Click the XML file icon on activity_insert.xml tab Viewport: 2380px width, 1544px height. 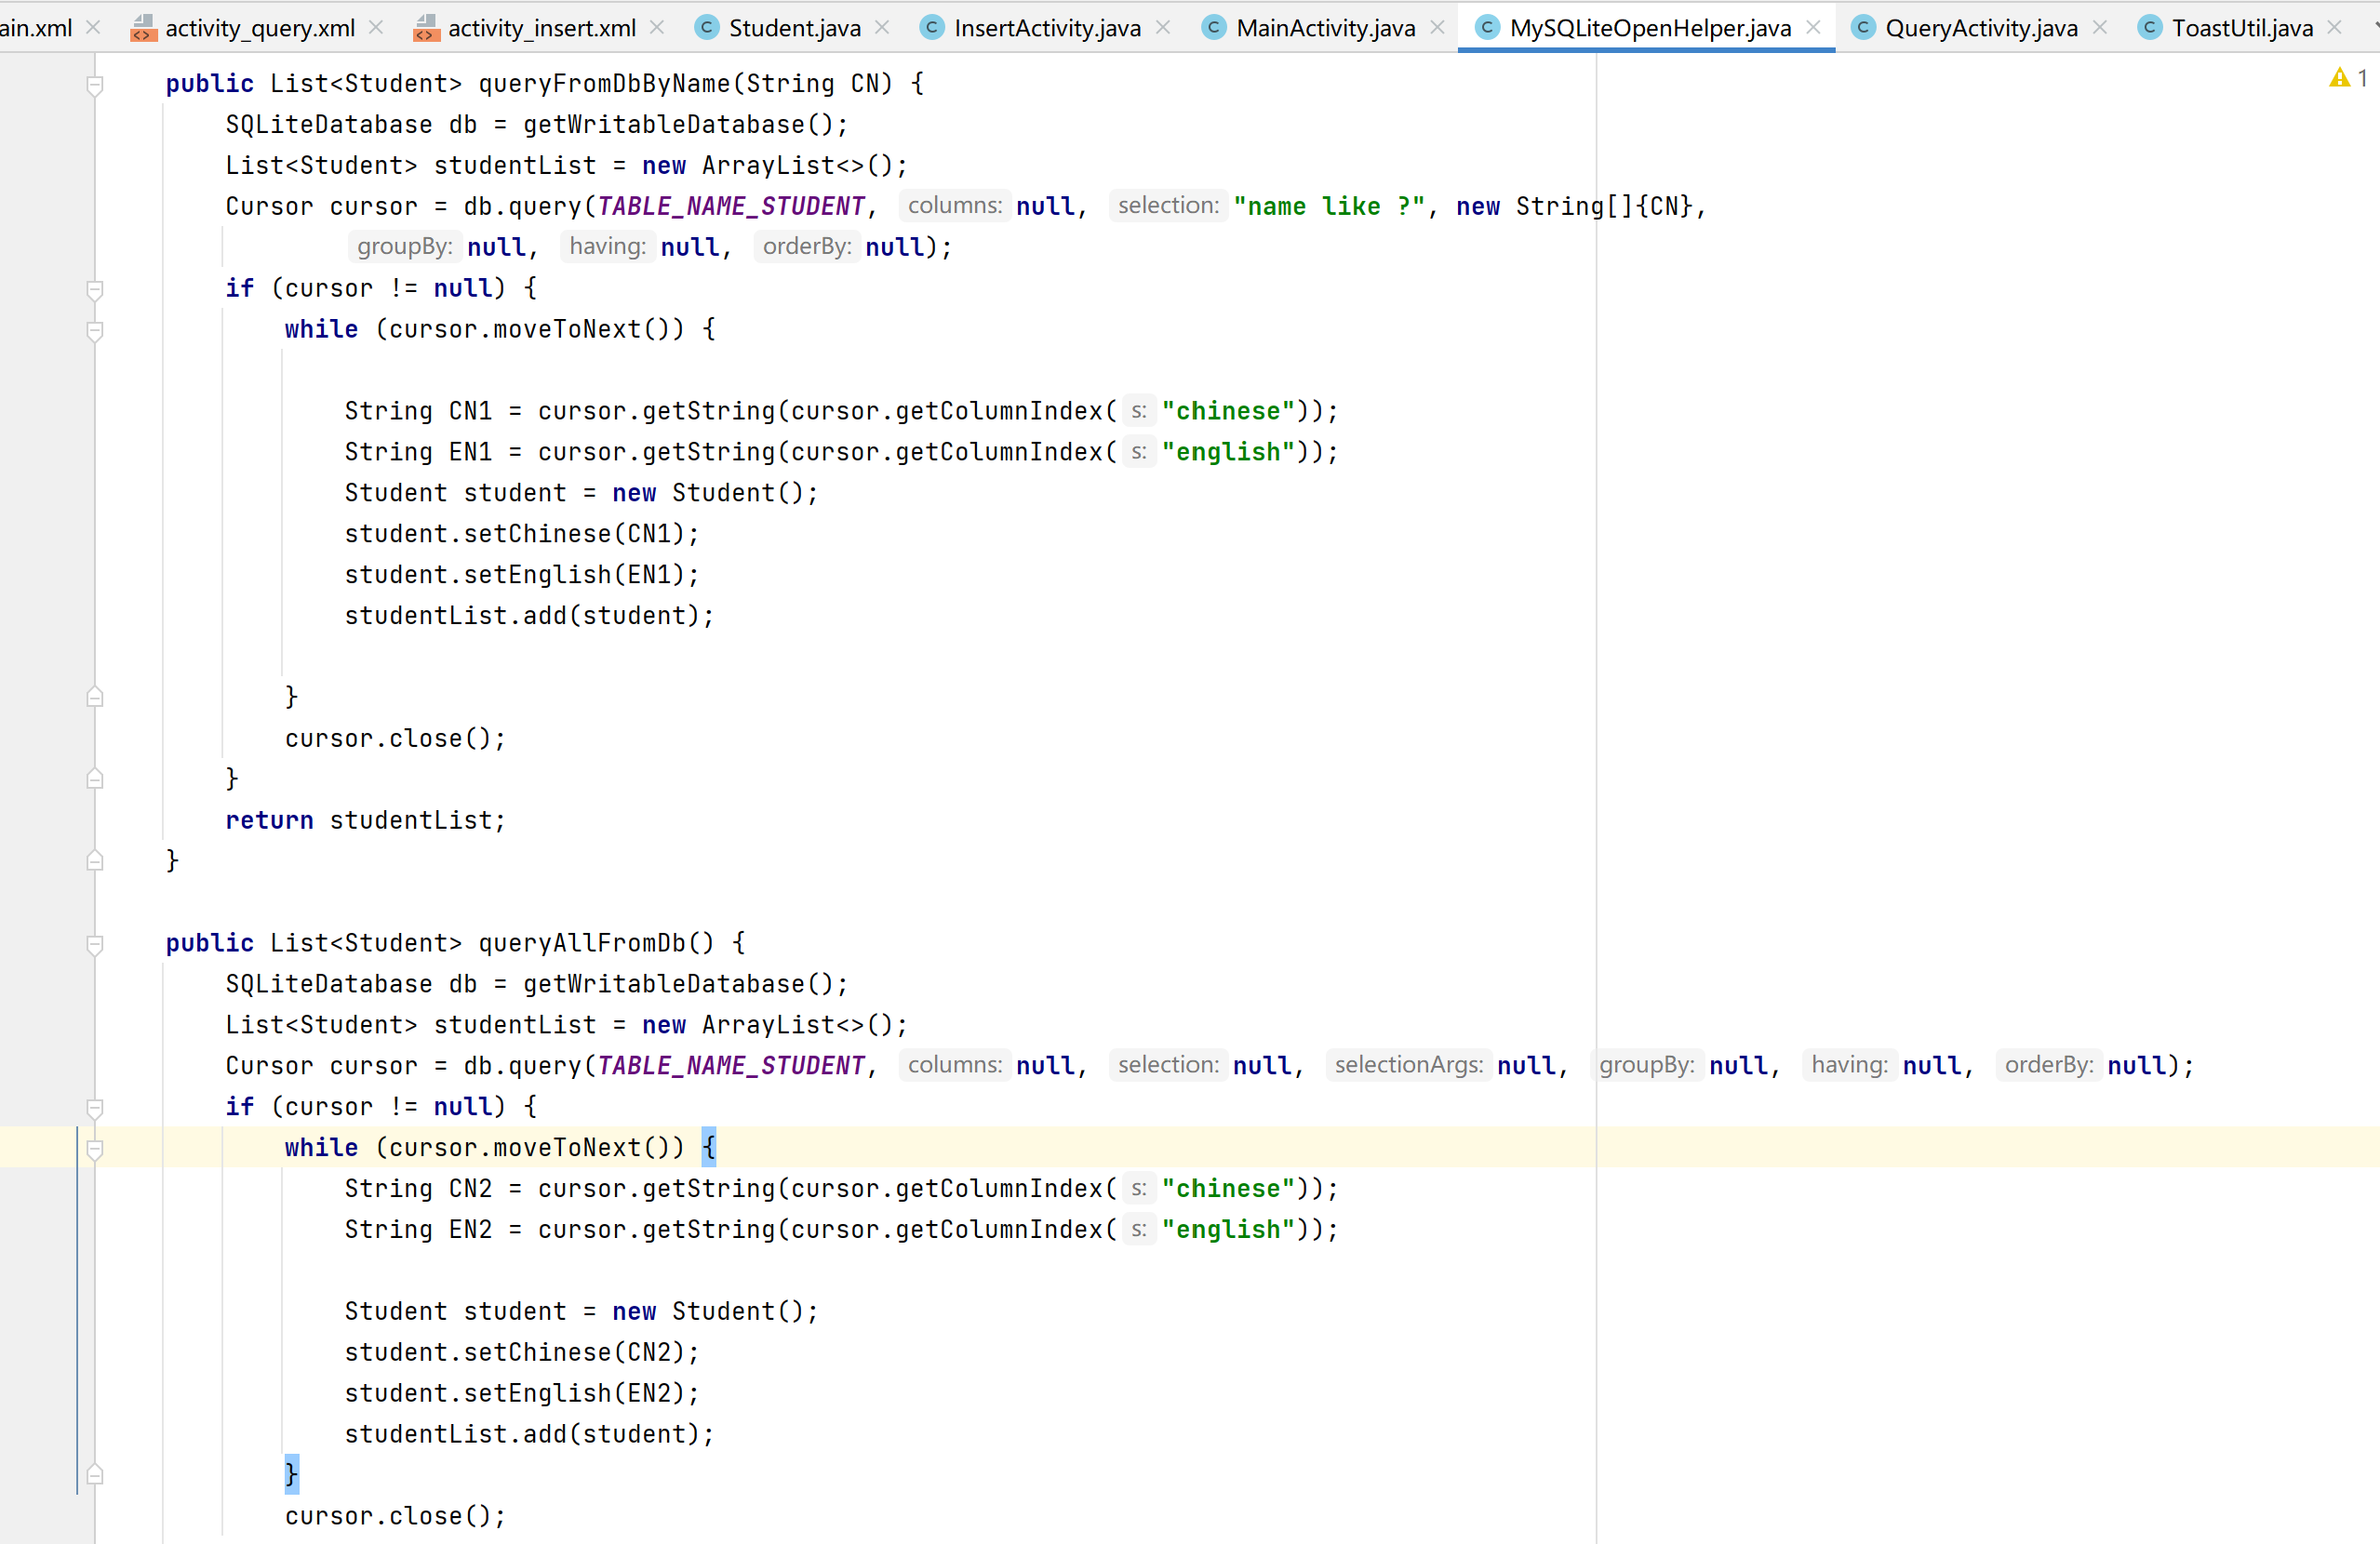[427, 28]
